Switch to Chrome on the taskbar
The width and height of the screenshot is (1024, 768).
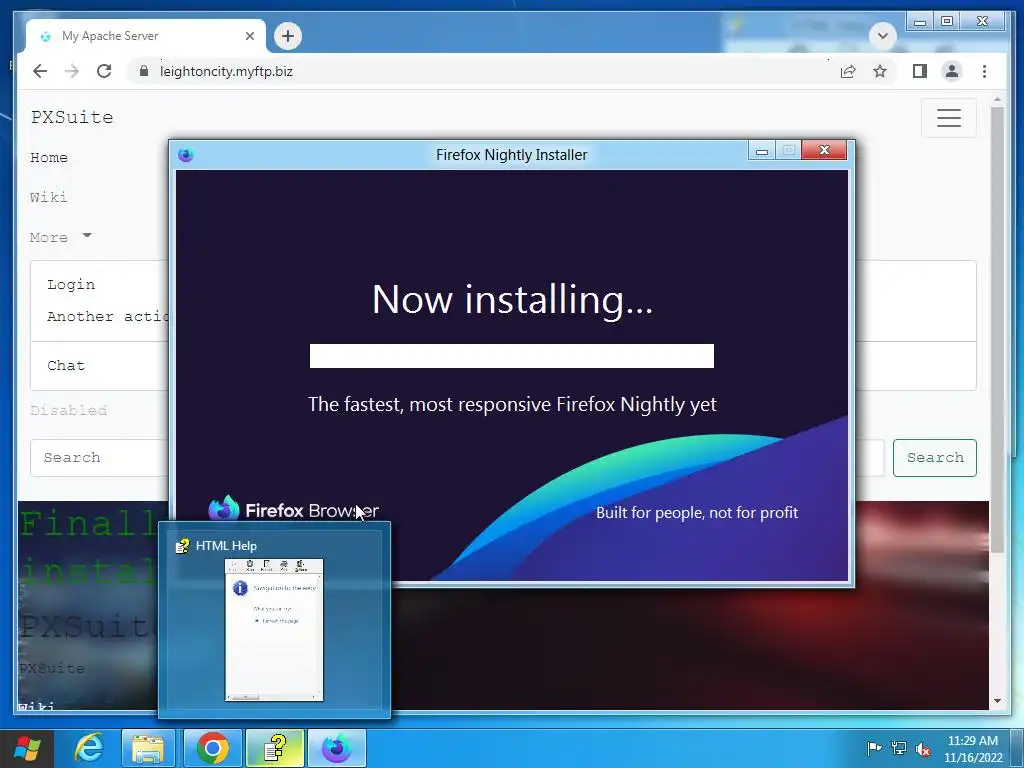[213, 748]
